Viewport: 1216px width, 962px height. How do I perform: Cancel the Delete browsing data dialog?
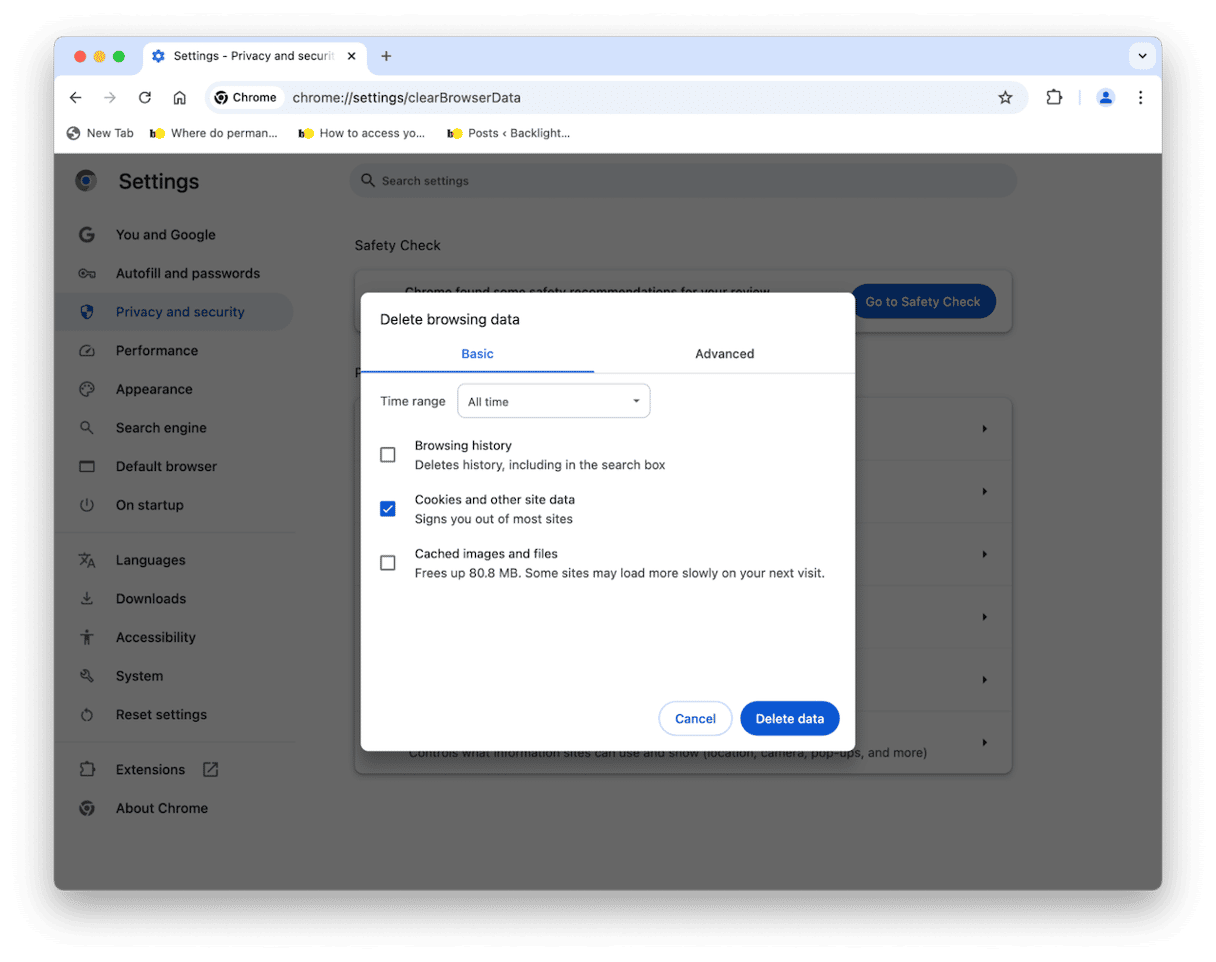click(695, 718)
